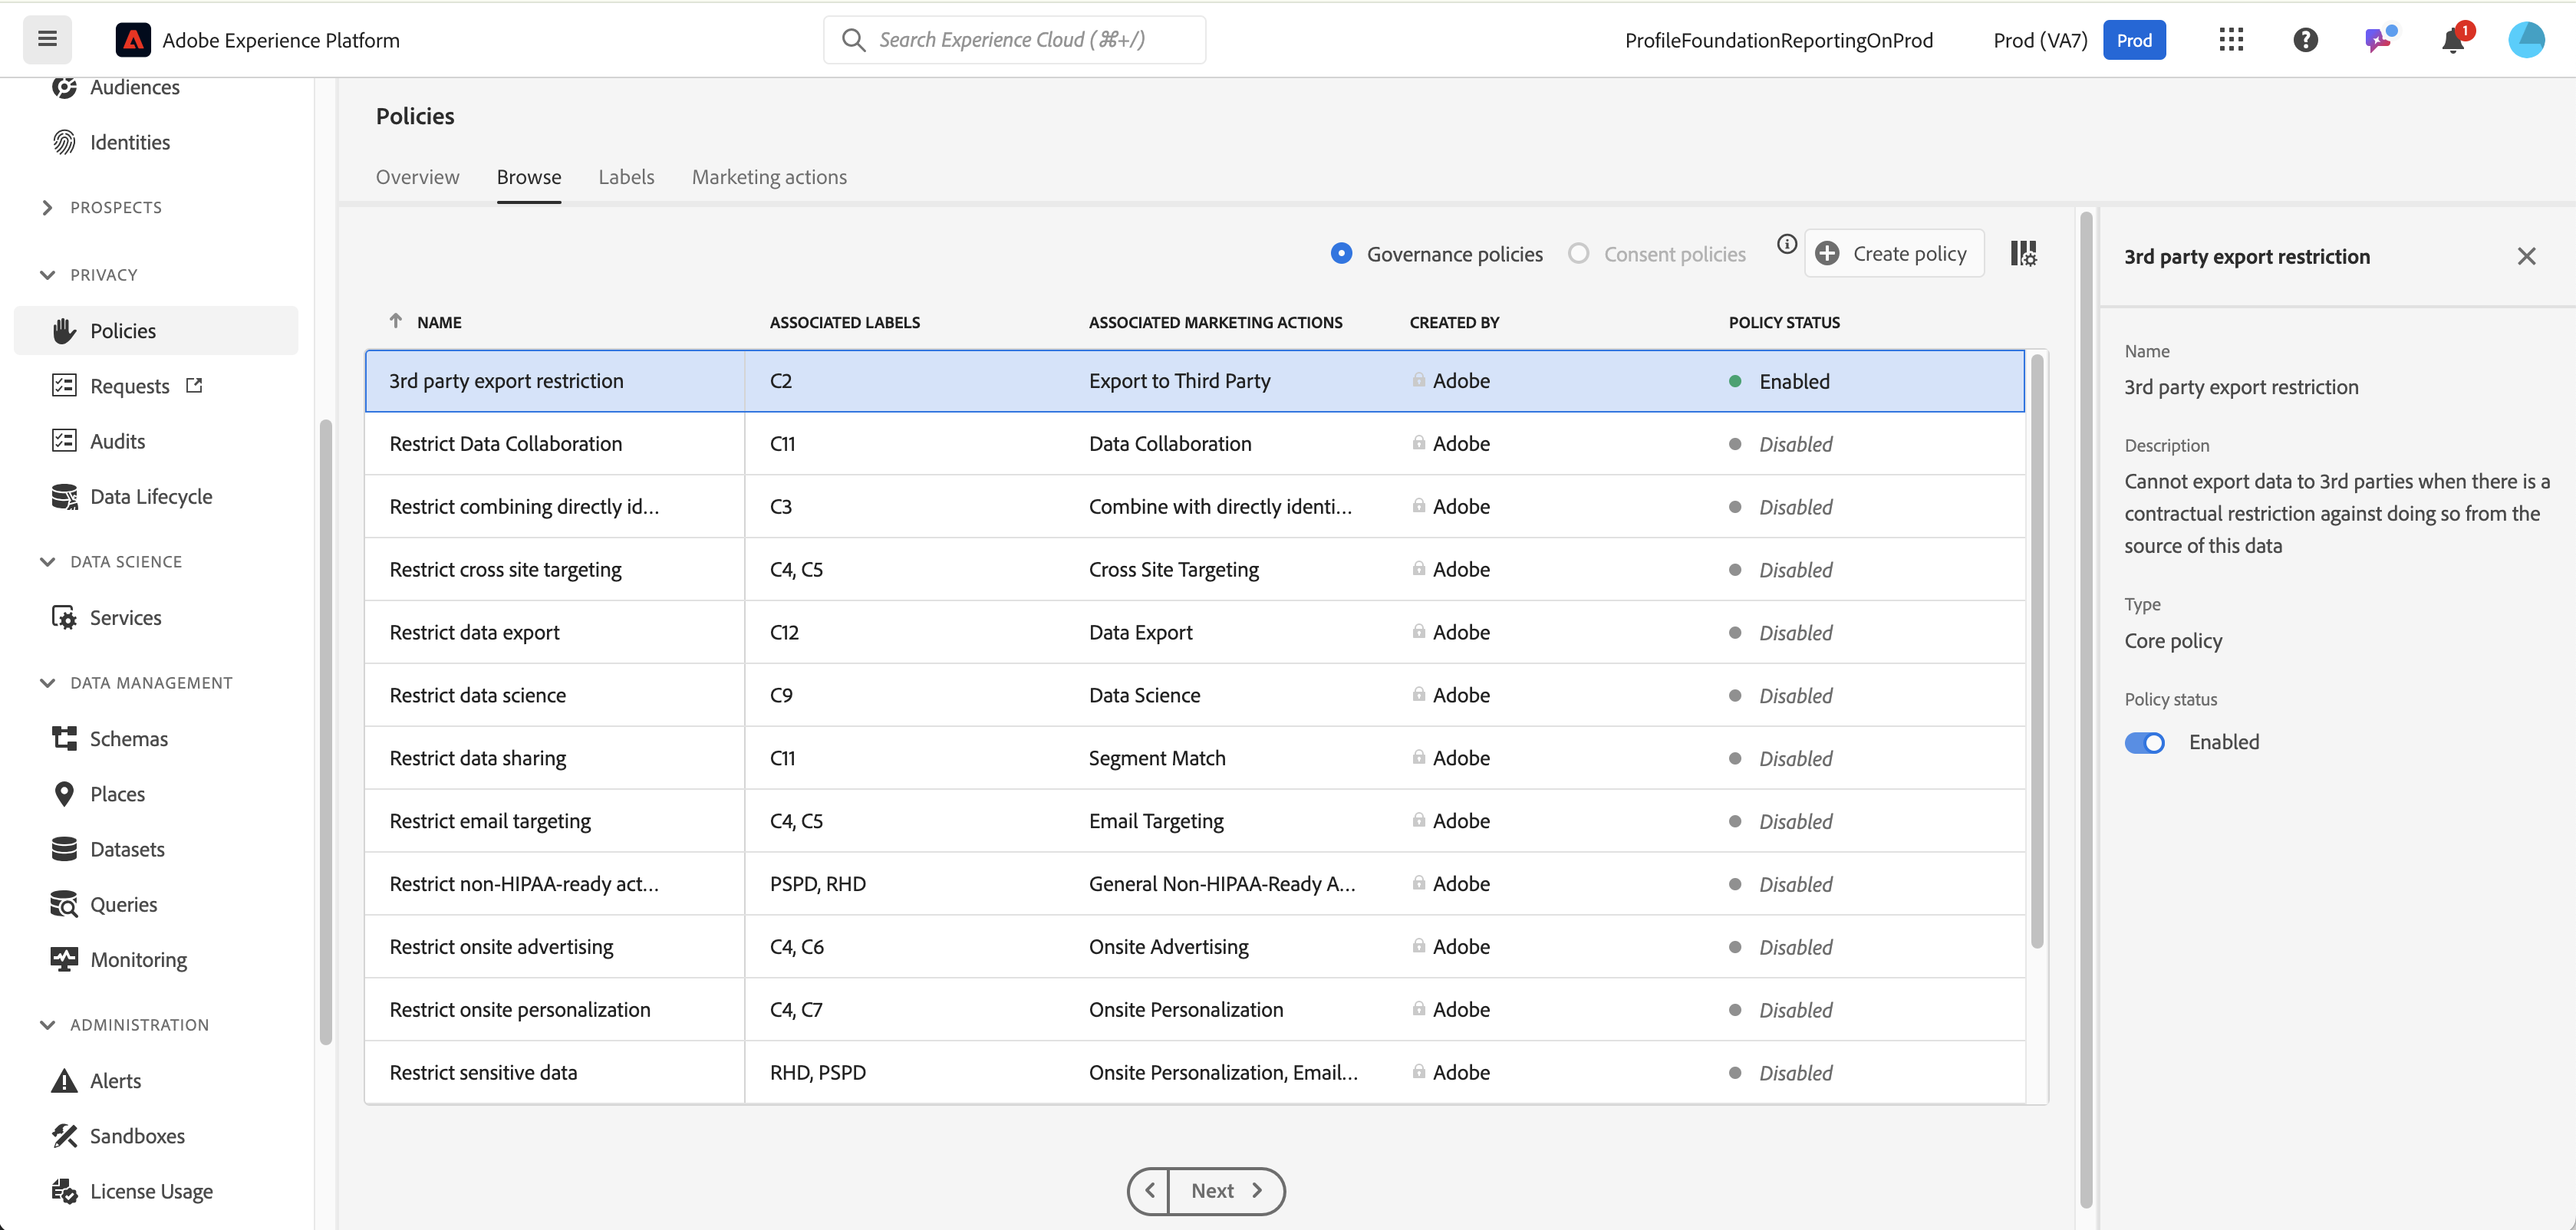The image size is (2576, 1230).
Task: Open the app switcher grid icon
Action: (x=2231, y=40)
